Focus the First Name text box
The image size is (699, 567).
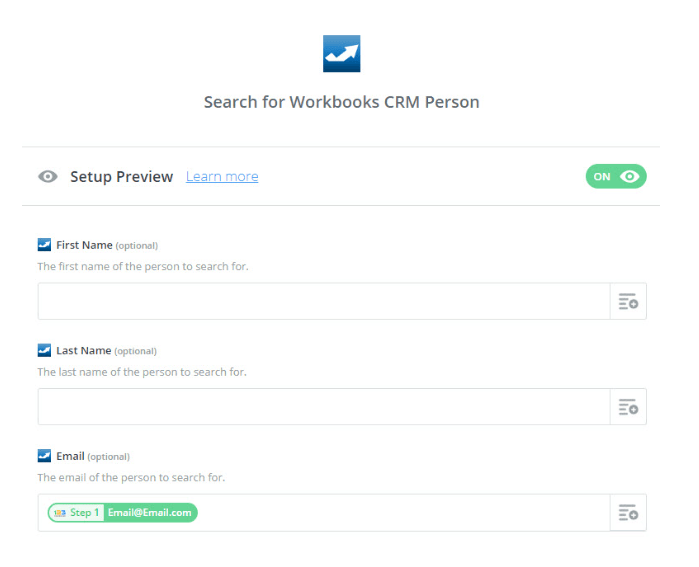click(323, 301)
